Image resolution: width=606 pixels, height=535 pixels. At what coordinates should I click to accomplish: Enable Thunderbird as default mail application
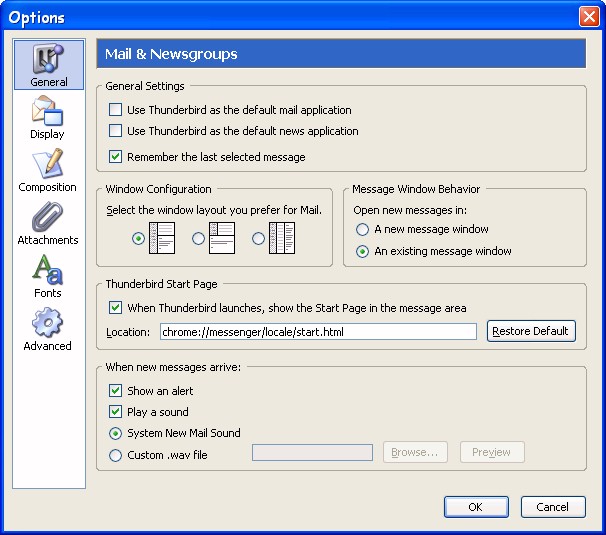(115, 110)
